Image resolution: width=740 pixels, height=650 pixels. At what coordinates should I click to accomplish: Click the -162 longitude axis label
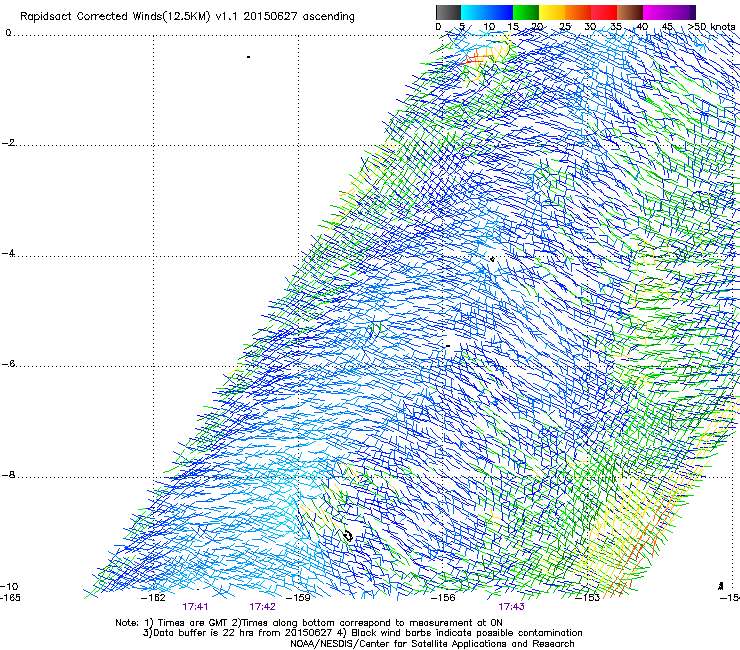pyautogui.click(x=153, y=598)
